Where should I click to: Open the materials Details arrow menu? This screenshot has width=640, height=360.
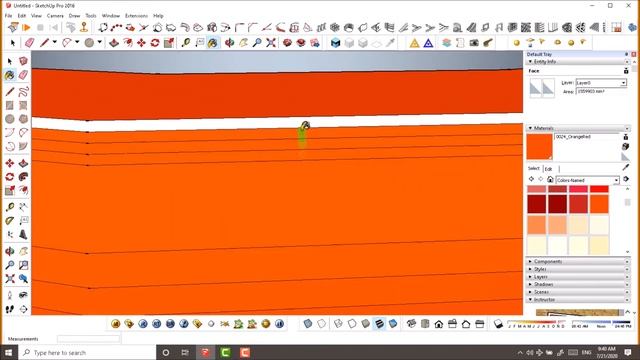(x=626, y=180)
